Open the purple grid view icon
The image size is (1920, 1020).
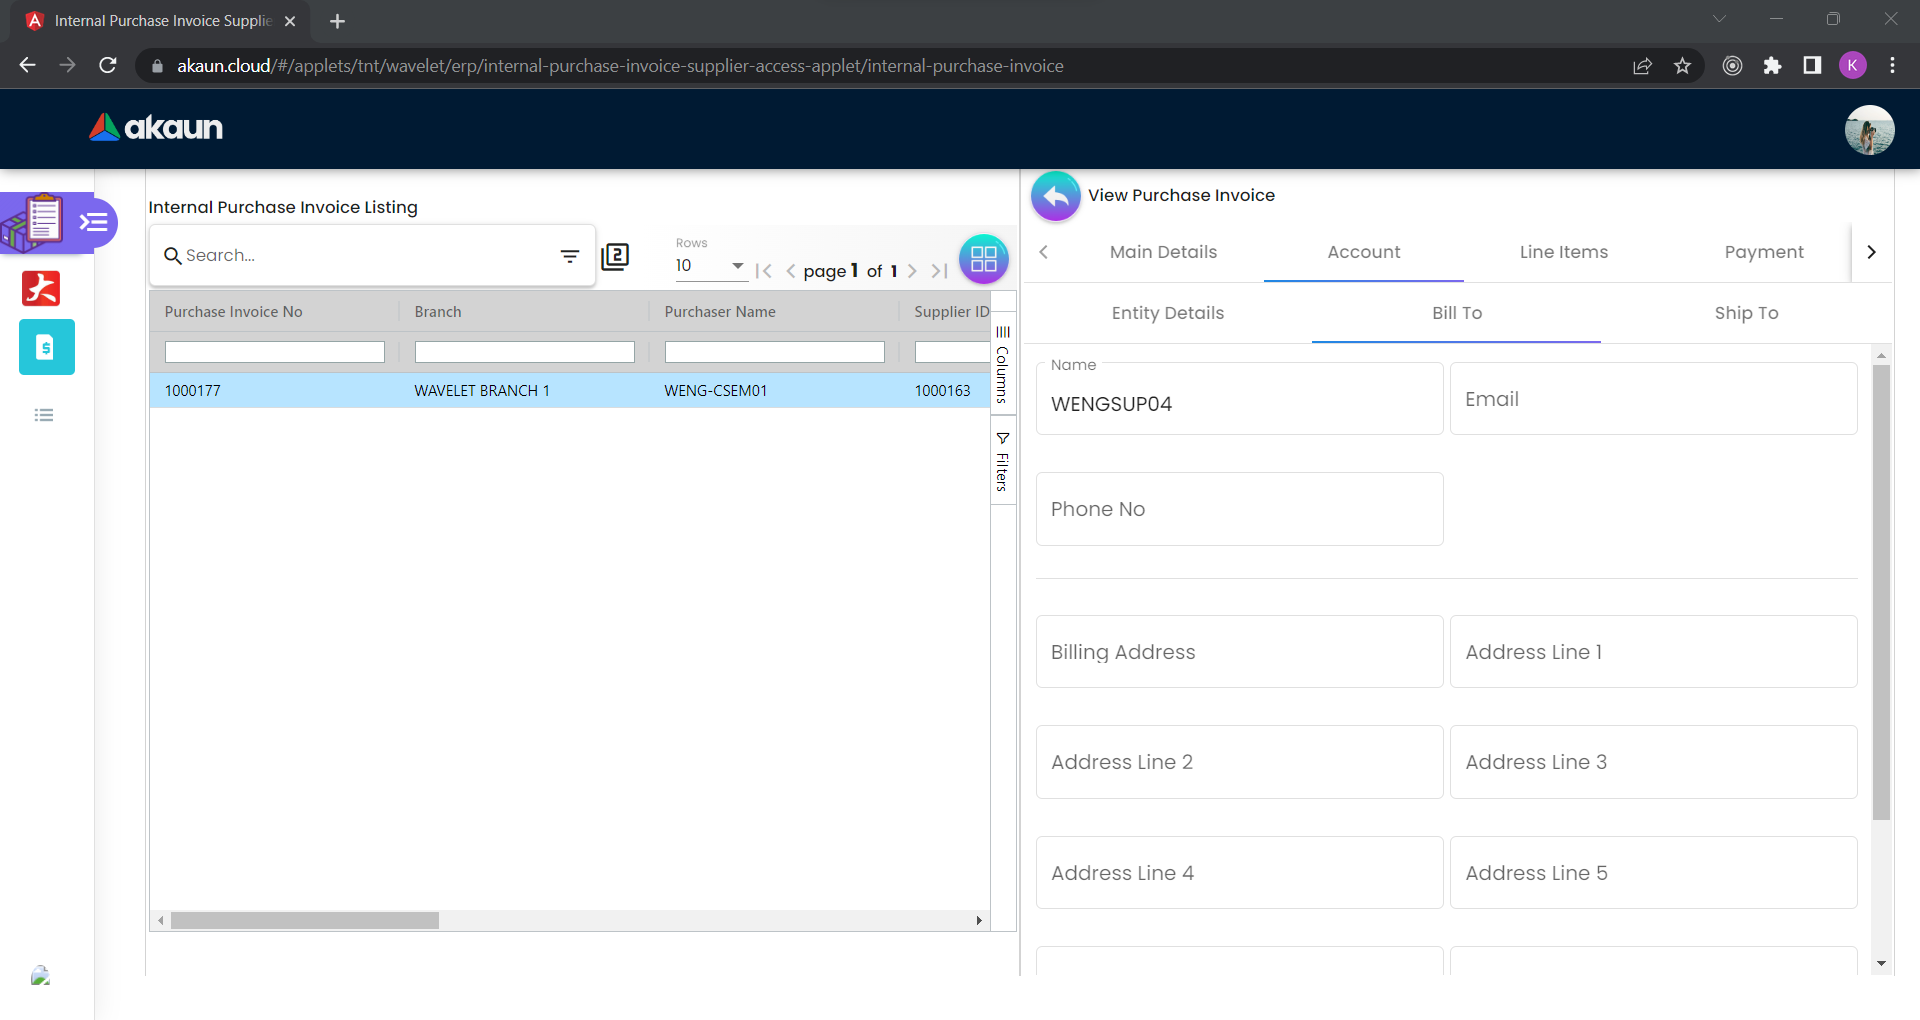[x=983, y=259]
